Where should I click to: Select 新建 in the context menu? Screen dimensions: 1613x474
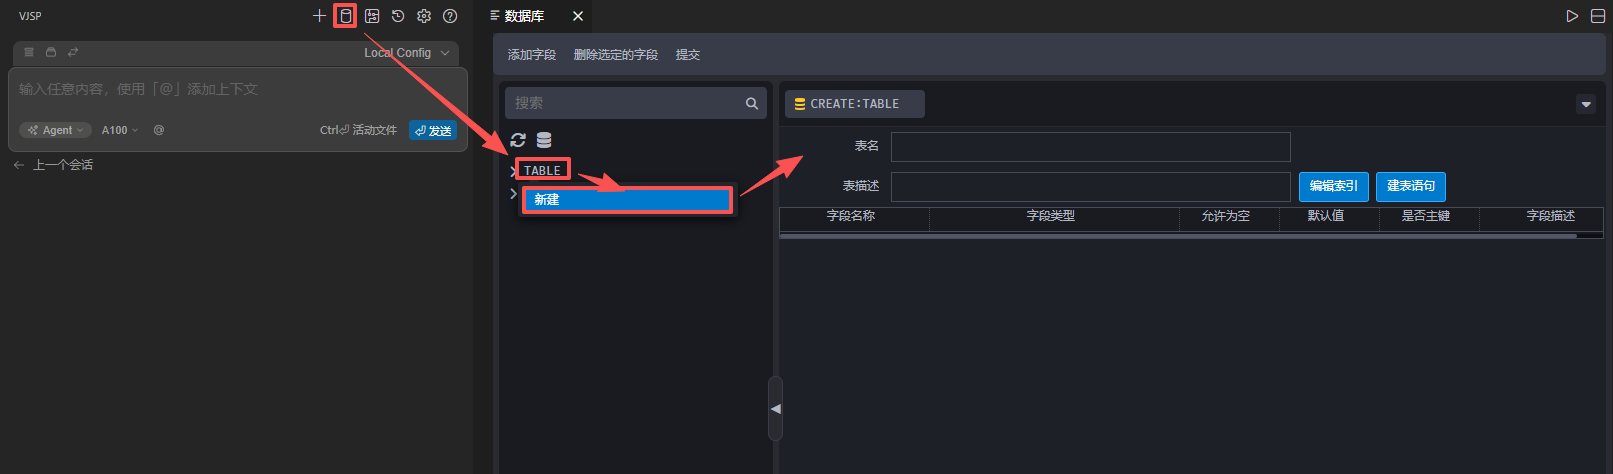click(x=627, y=200)
